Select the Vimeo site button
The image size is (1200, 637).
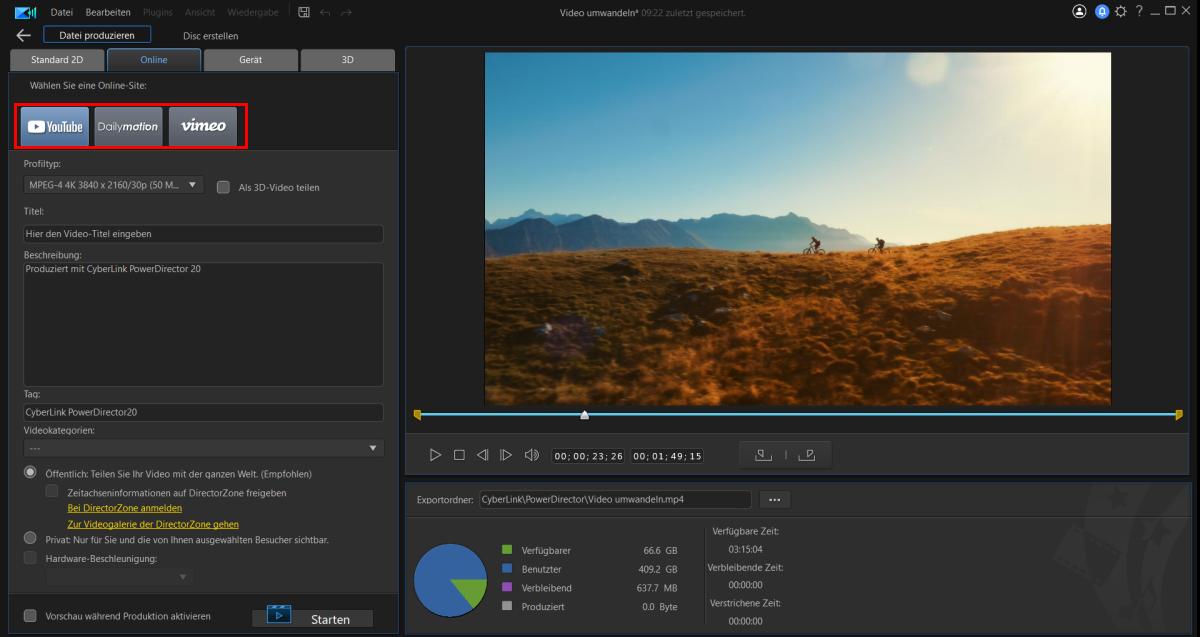[x=203, y=127]
